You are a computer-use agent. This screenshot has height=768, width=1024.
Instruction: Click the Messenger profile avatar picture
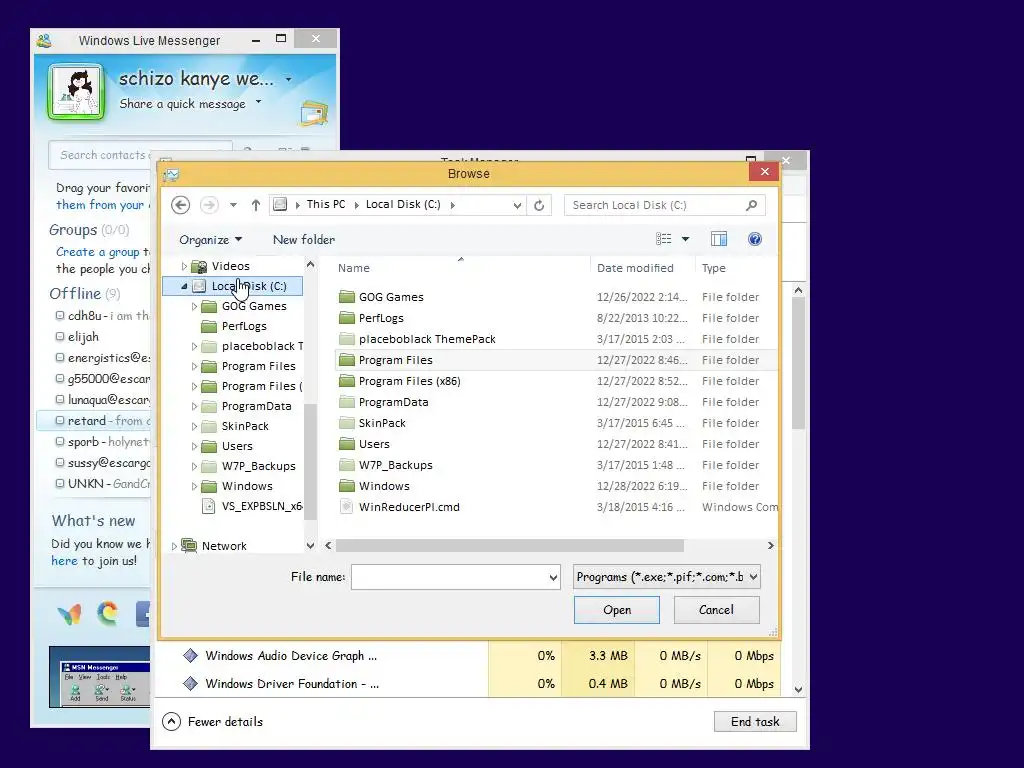[76, 91]
